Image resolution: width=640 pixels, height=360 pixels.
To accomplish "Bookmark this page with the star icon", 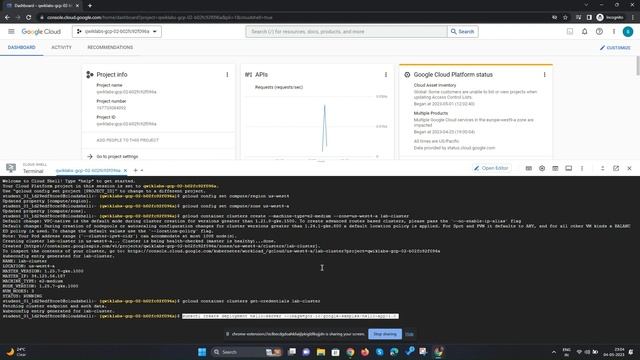I will [x=565, y=18].
